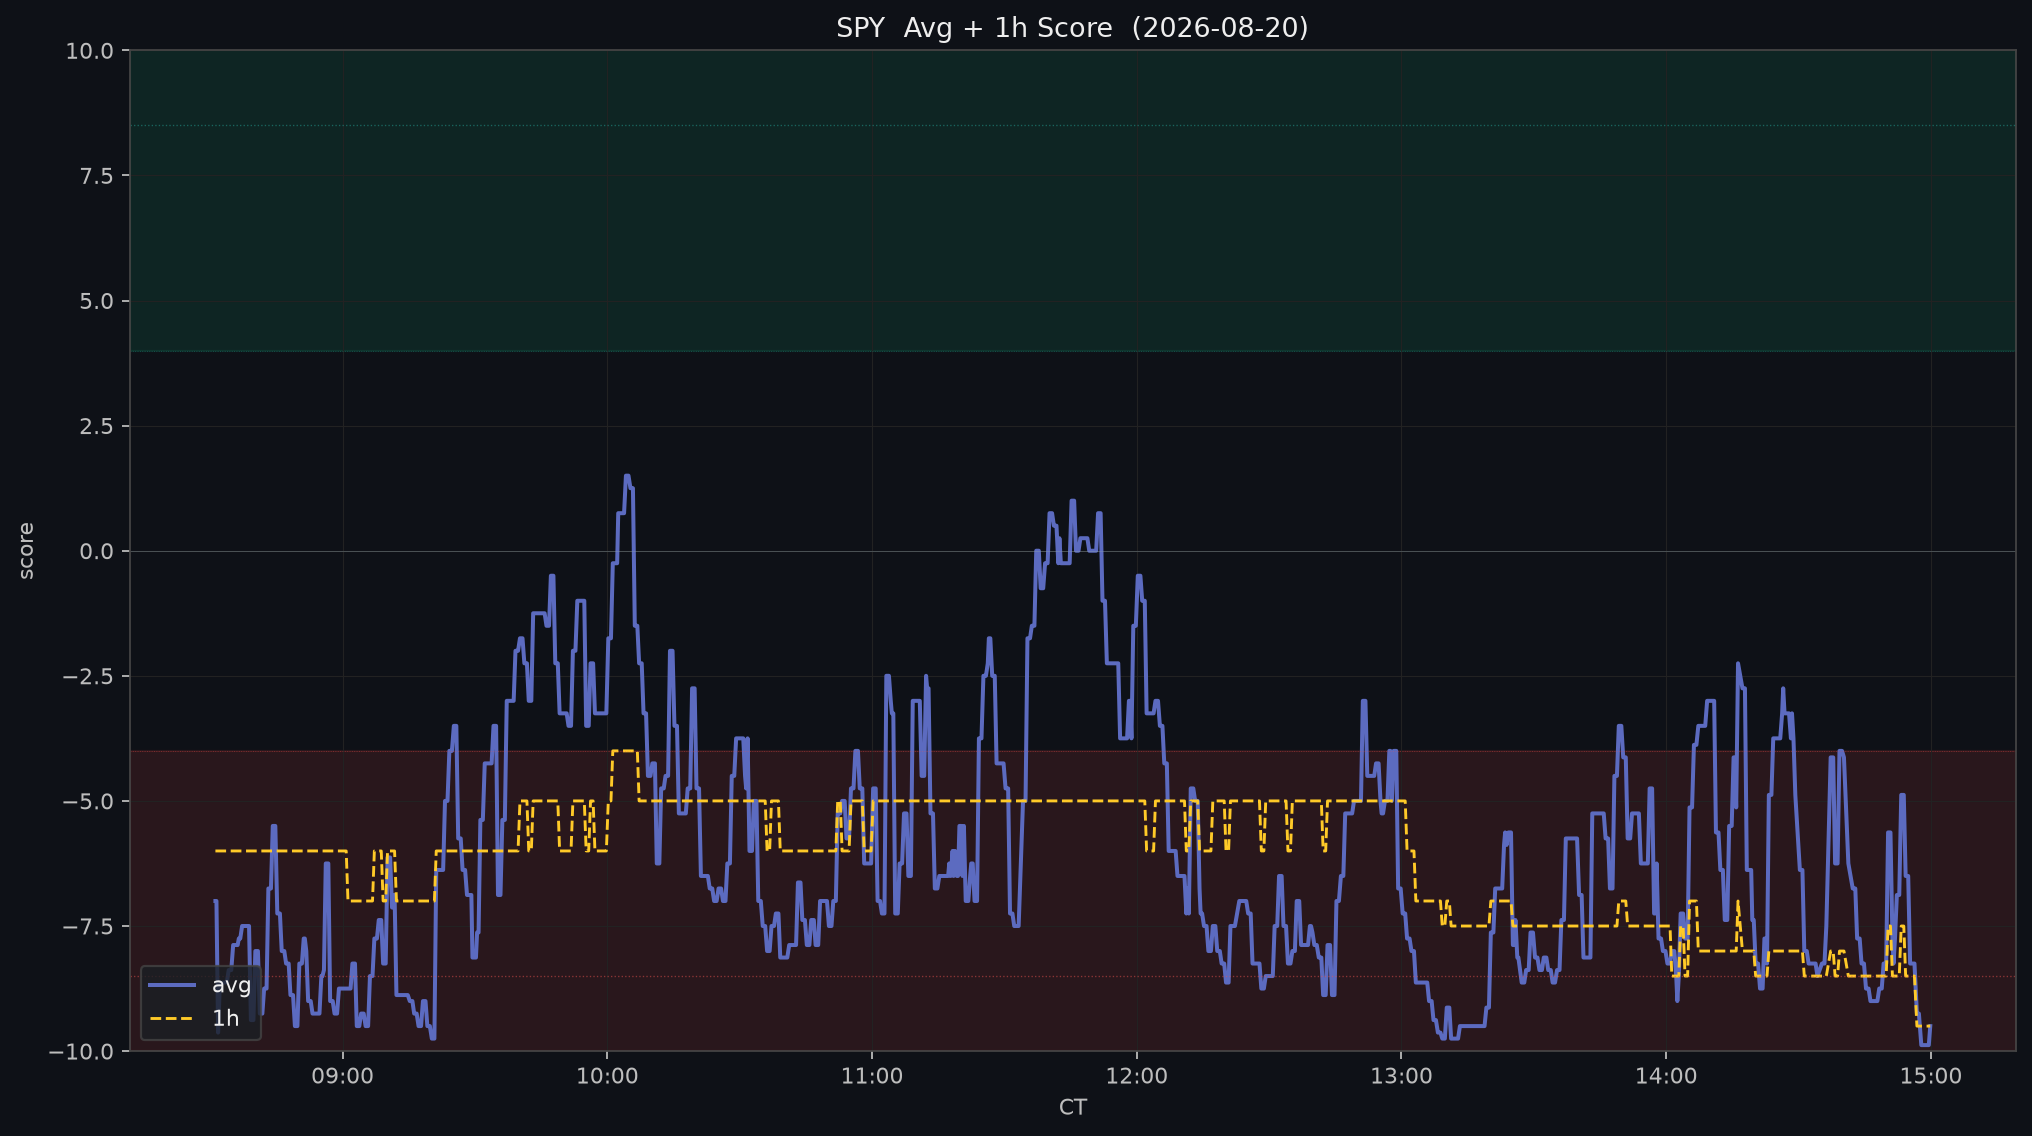The height and width of the screenshot is (1136, 2032).
Task: Click the 5.0 y-axis tick label
Action: pos(97,301)
